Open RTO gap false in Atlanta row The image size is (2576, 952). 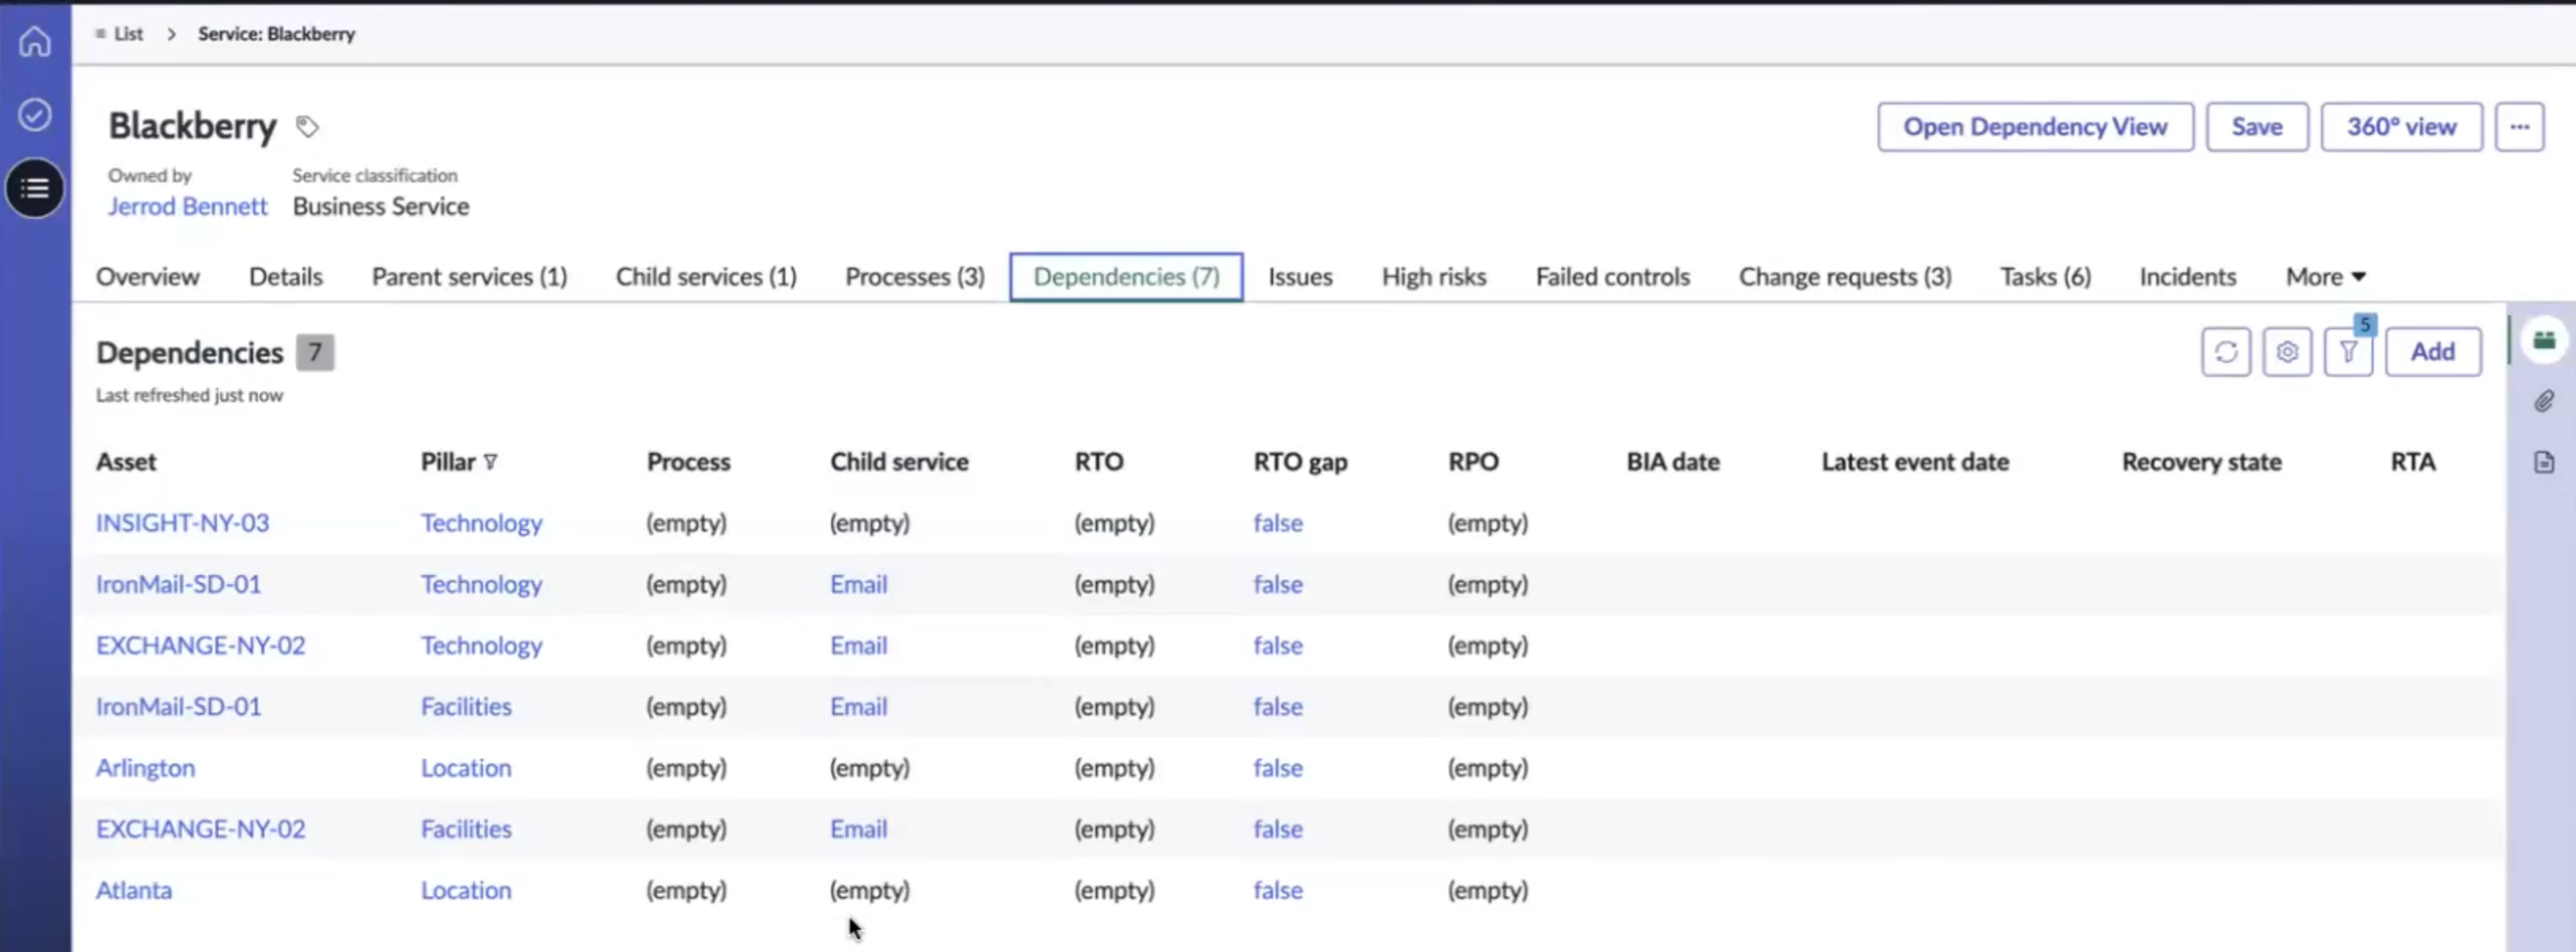pyautogui.click(x=1278, y=890)
